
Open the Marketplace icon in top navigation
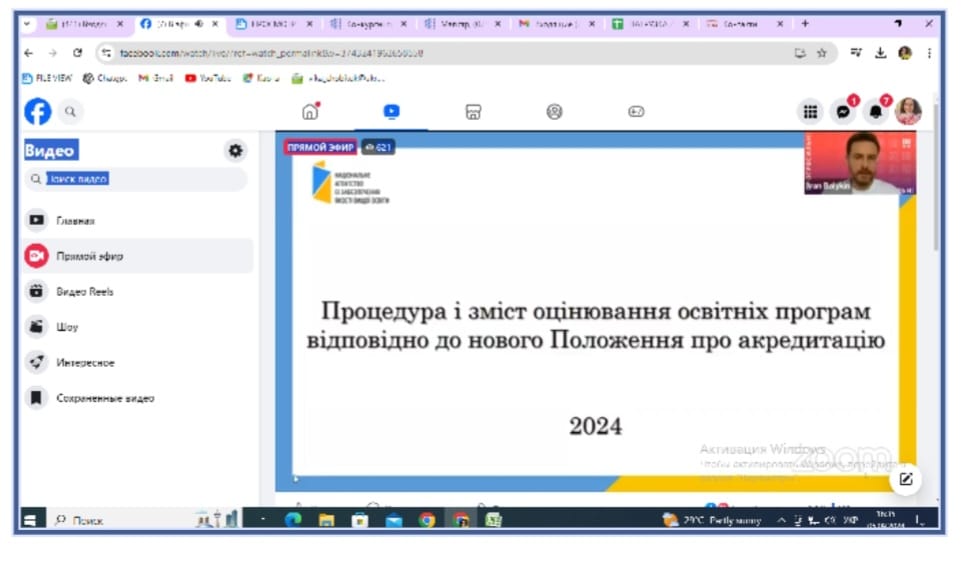[x=473, y=112]
